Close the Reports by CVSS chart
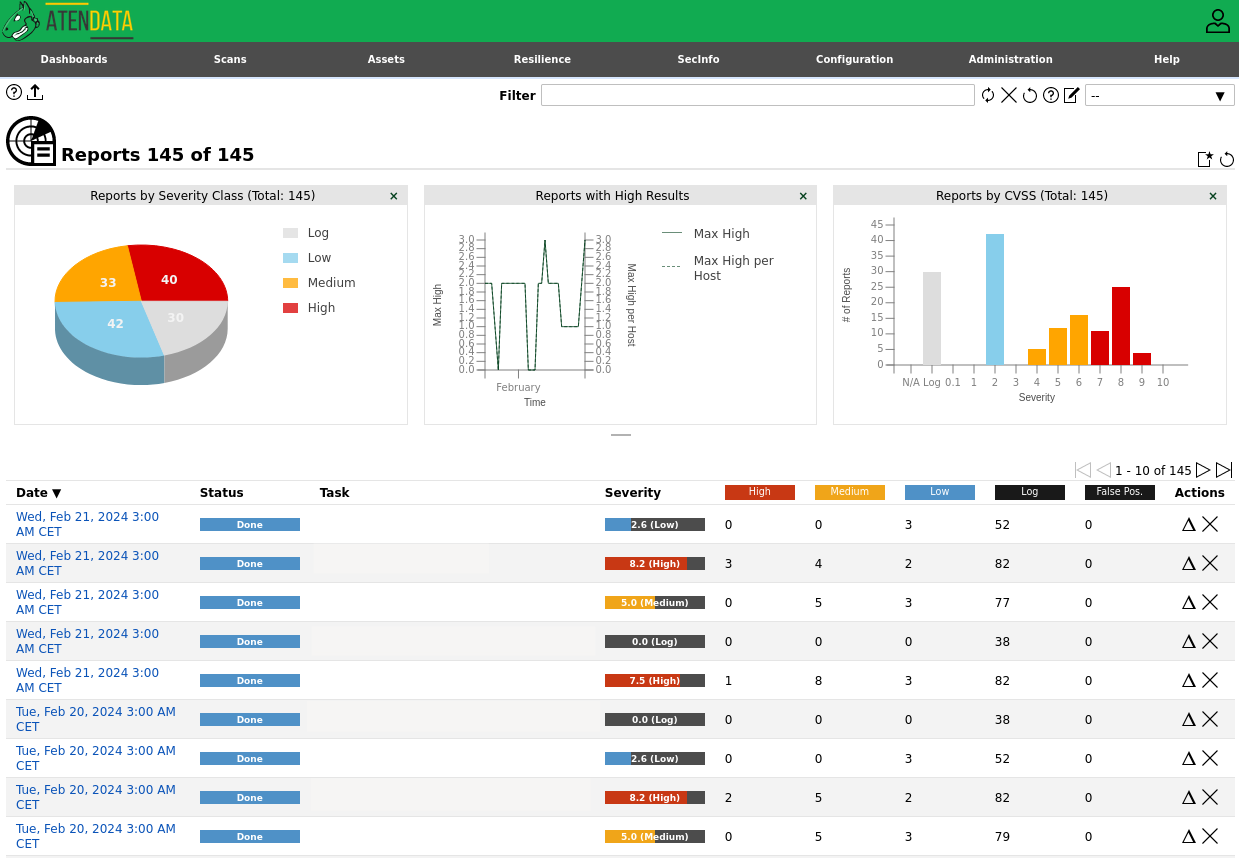The image size is (1239, 858). pyautogui.click(x=1213, y=196)
